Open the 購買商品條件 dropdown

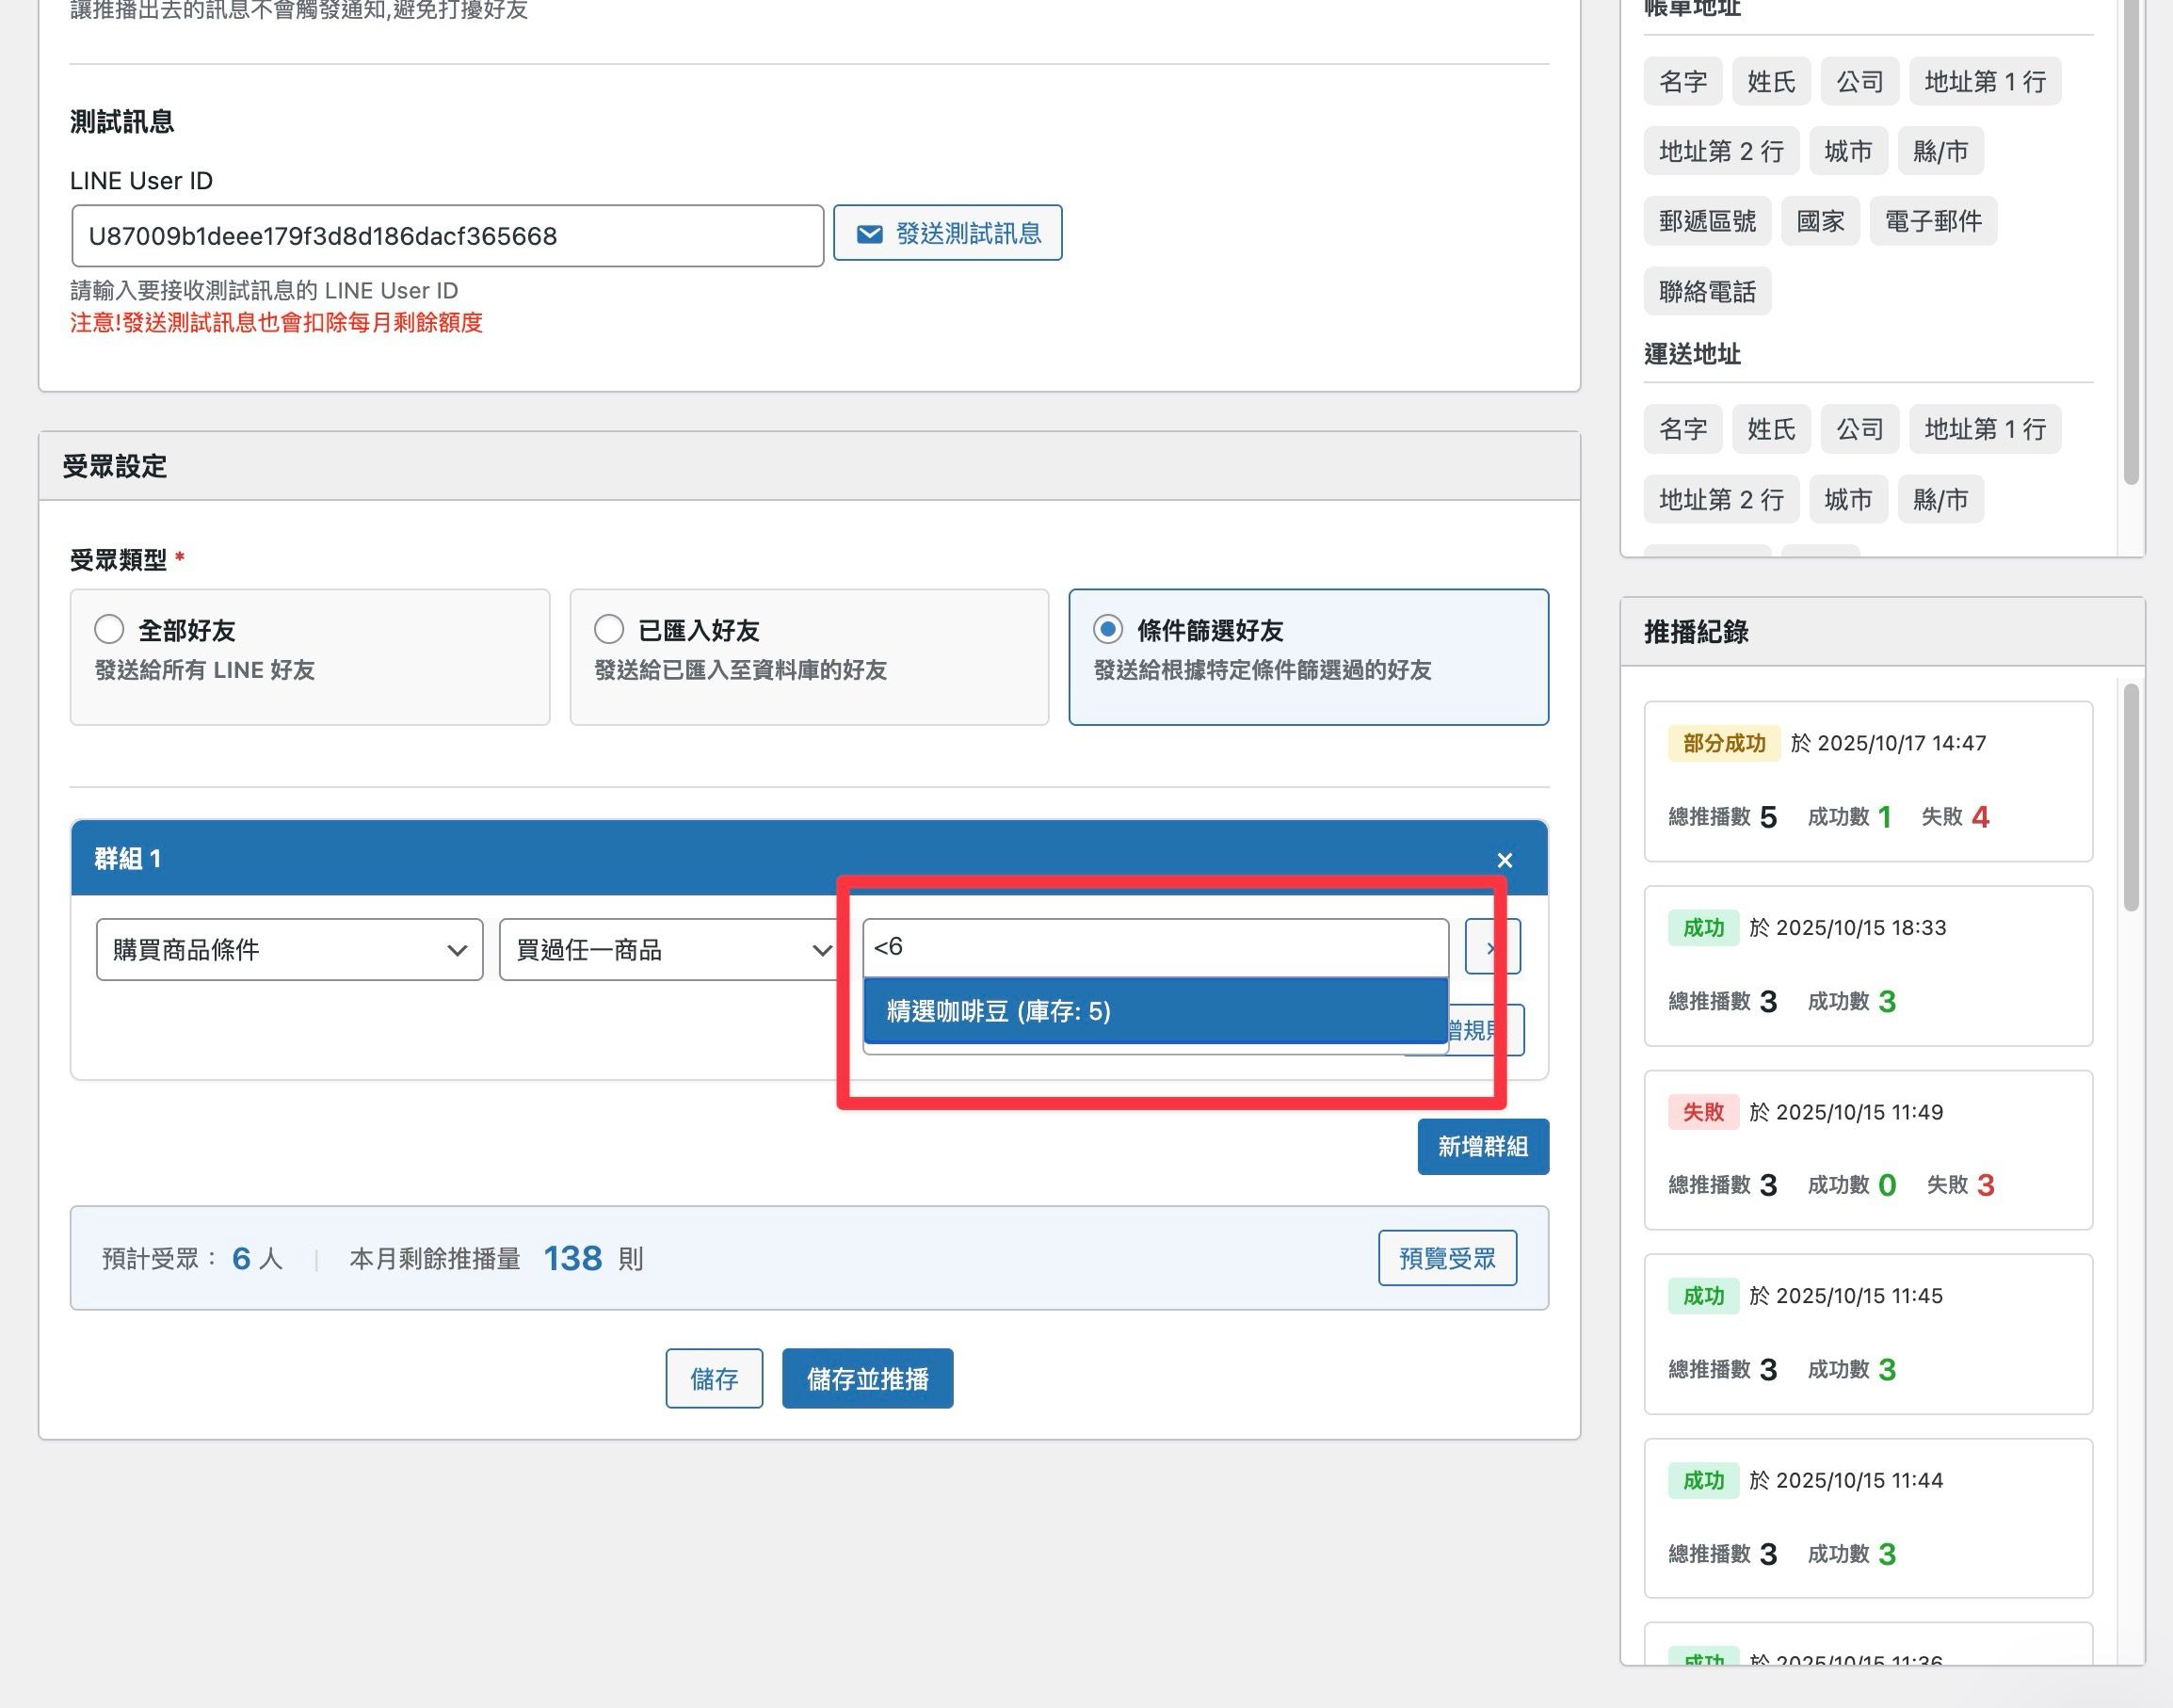tap(290, 949)
